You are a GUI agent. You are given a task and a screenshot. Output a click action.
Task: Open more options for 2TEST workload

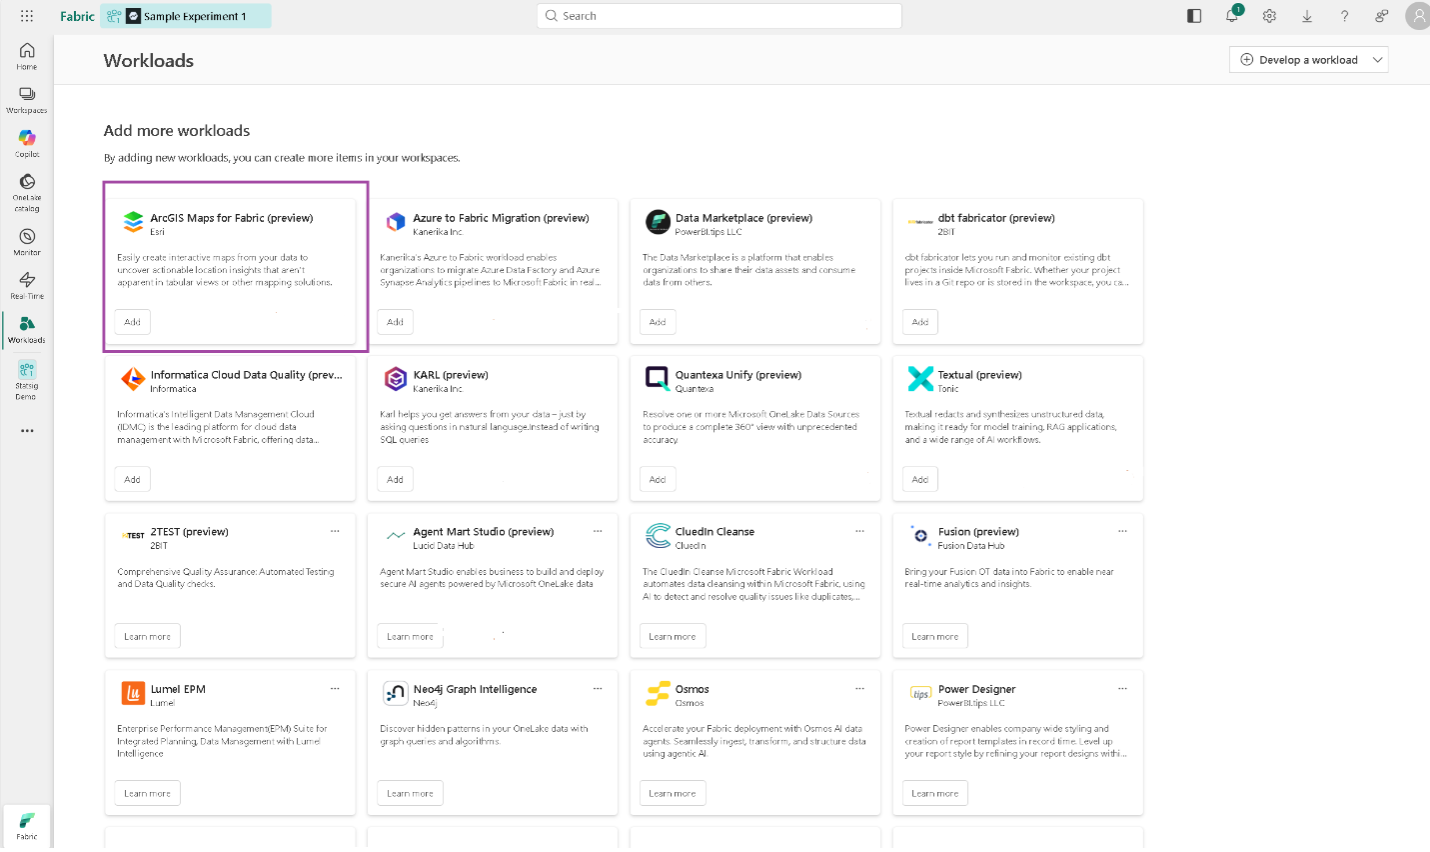click(335, 531)
